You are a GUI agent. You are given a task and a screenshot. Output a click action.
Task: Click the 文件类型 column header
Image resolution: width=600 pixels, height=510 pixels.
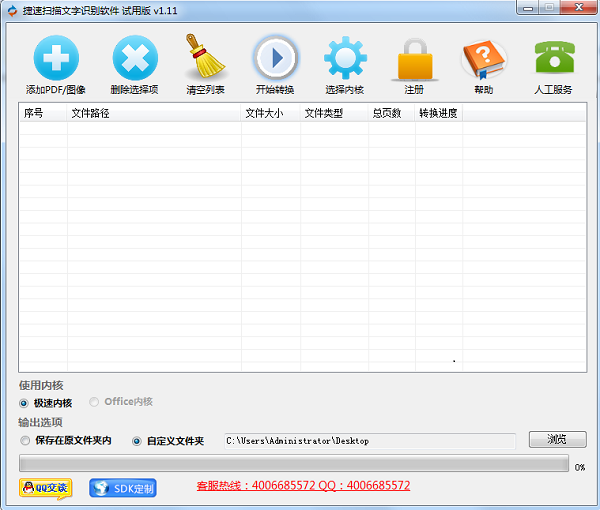coord(334,113)
